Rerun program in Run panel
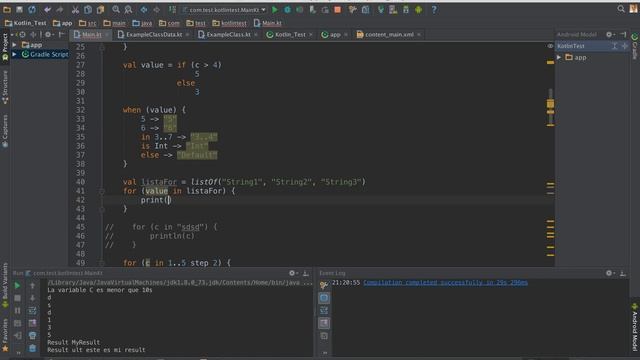This screenshot has width=640, height=360. click(x=17, y=286)
